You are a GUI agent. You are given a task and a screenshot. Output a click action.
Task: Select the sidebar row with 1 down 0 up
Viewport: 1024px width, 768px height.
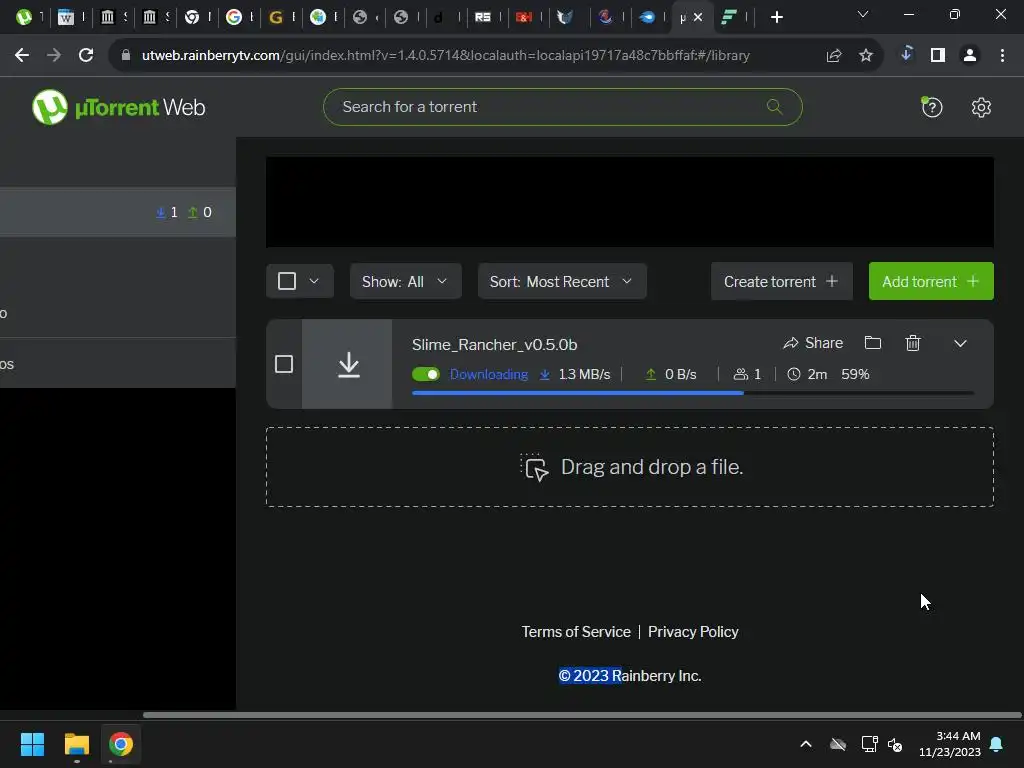pyautogui.click(x=118, y=212)
